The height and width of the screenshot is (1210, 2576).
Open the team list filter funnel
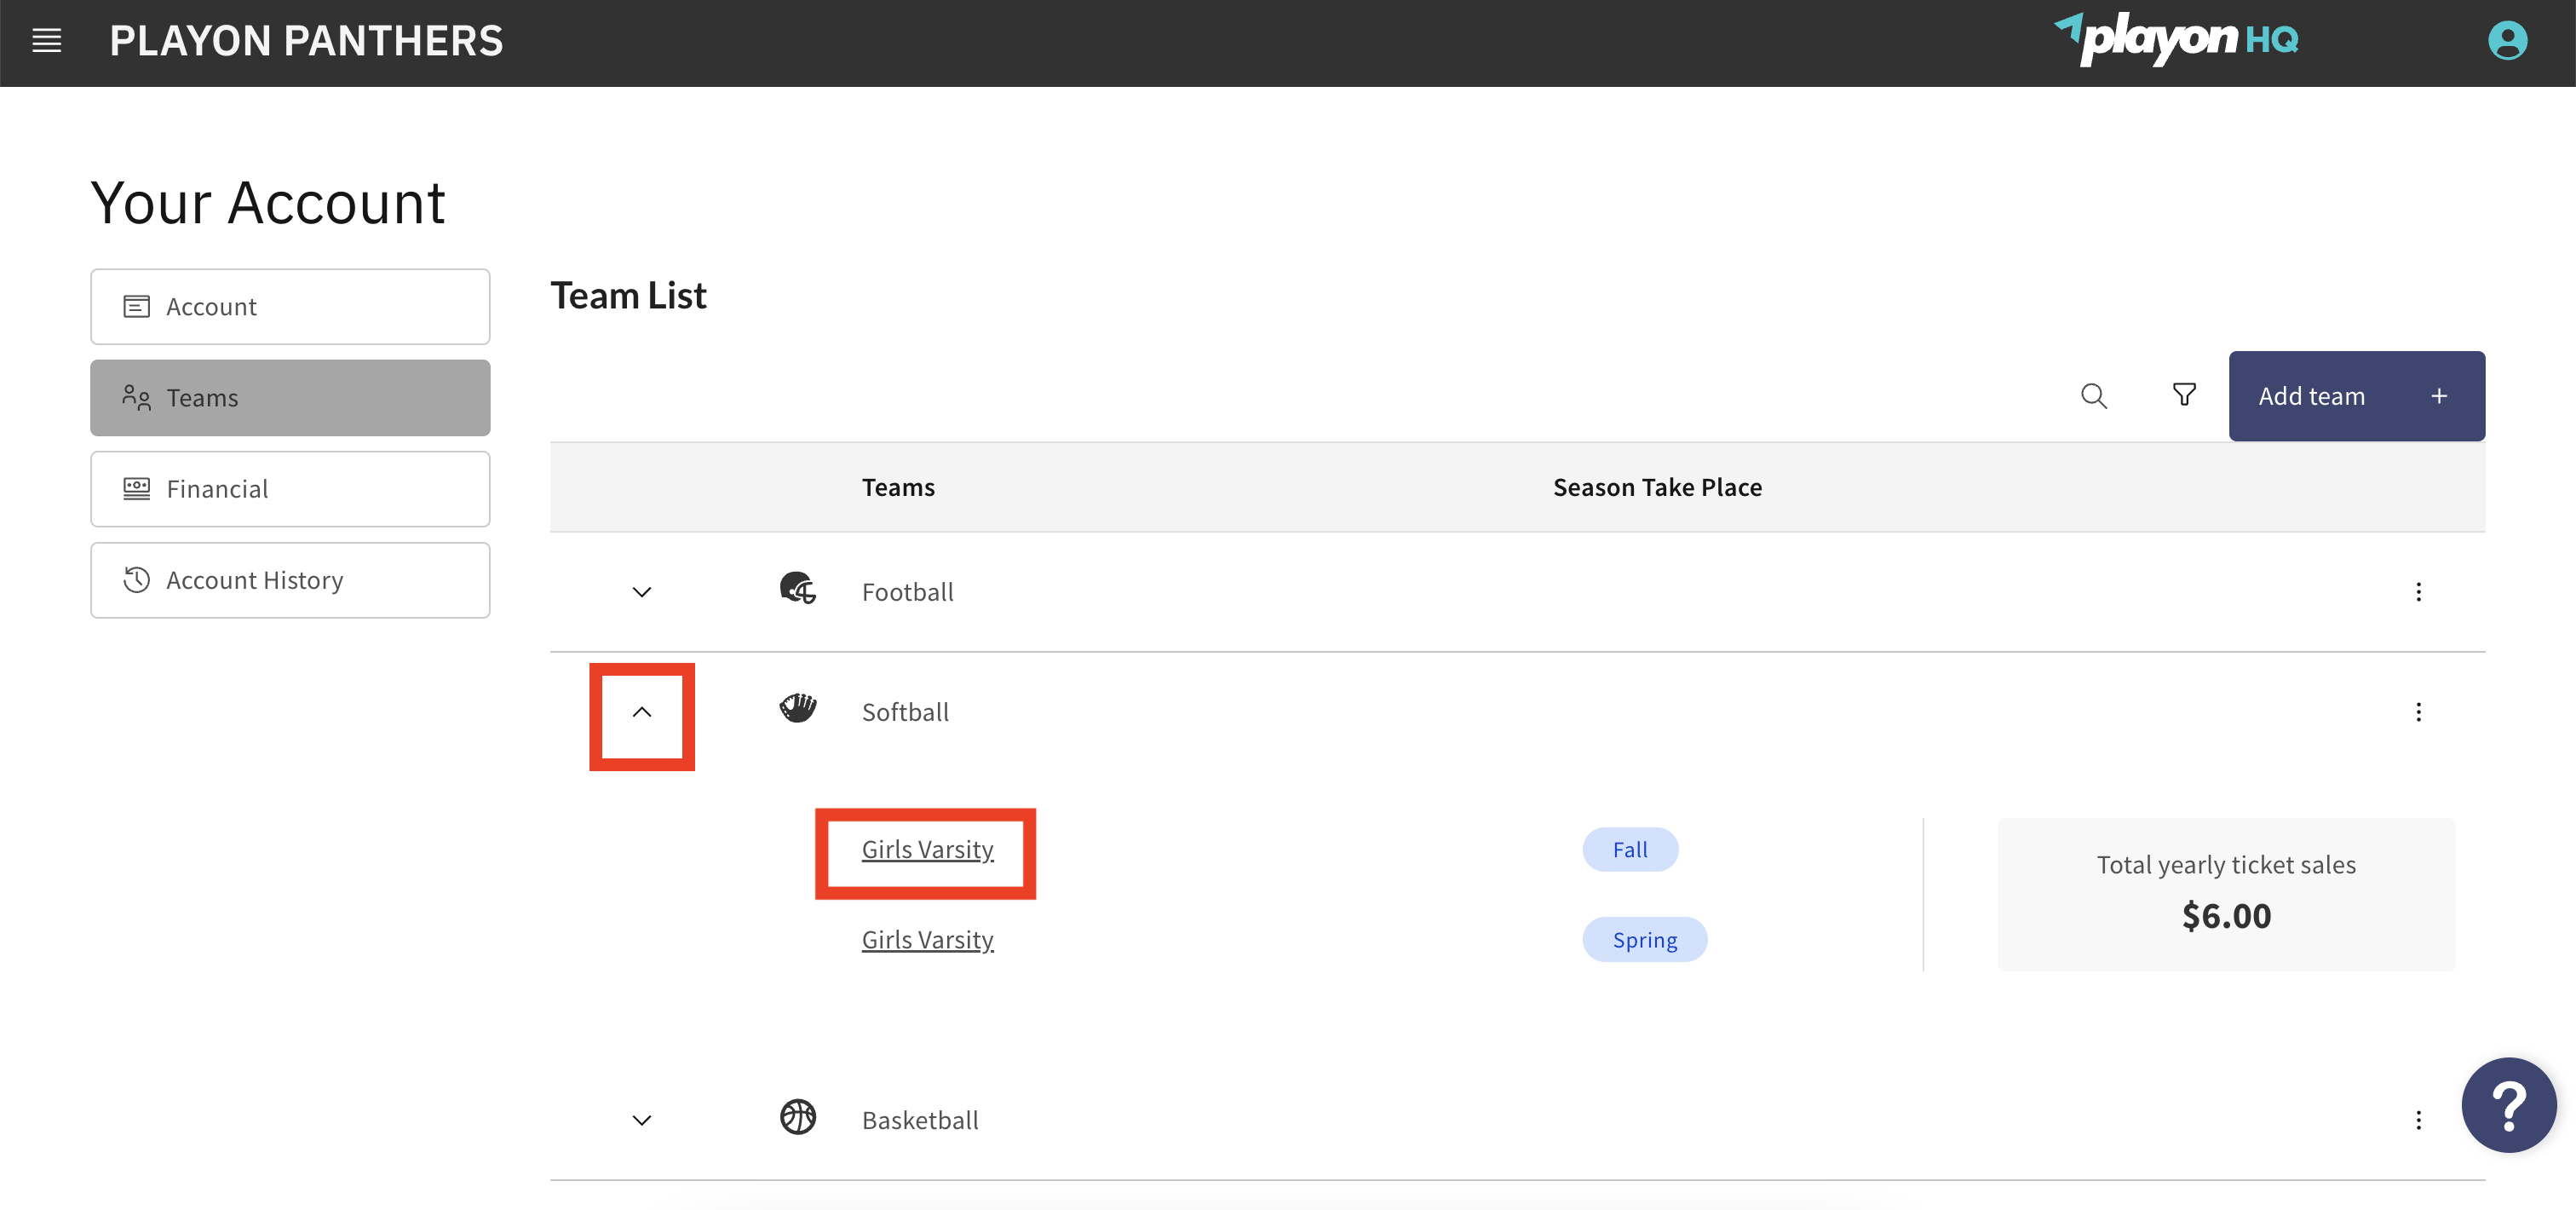coord(2184,395)
